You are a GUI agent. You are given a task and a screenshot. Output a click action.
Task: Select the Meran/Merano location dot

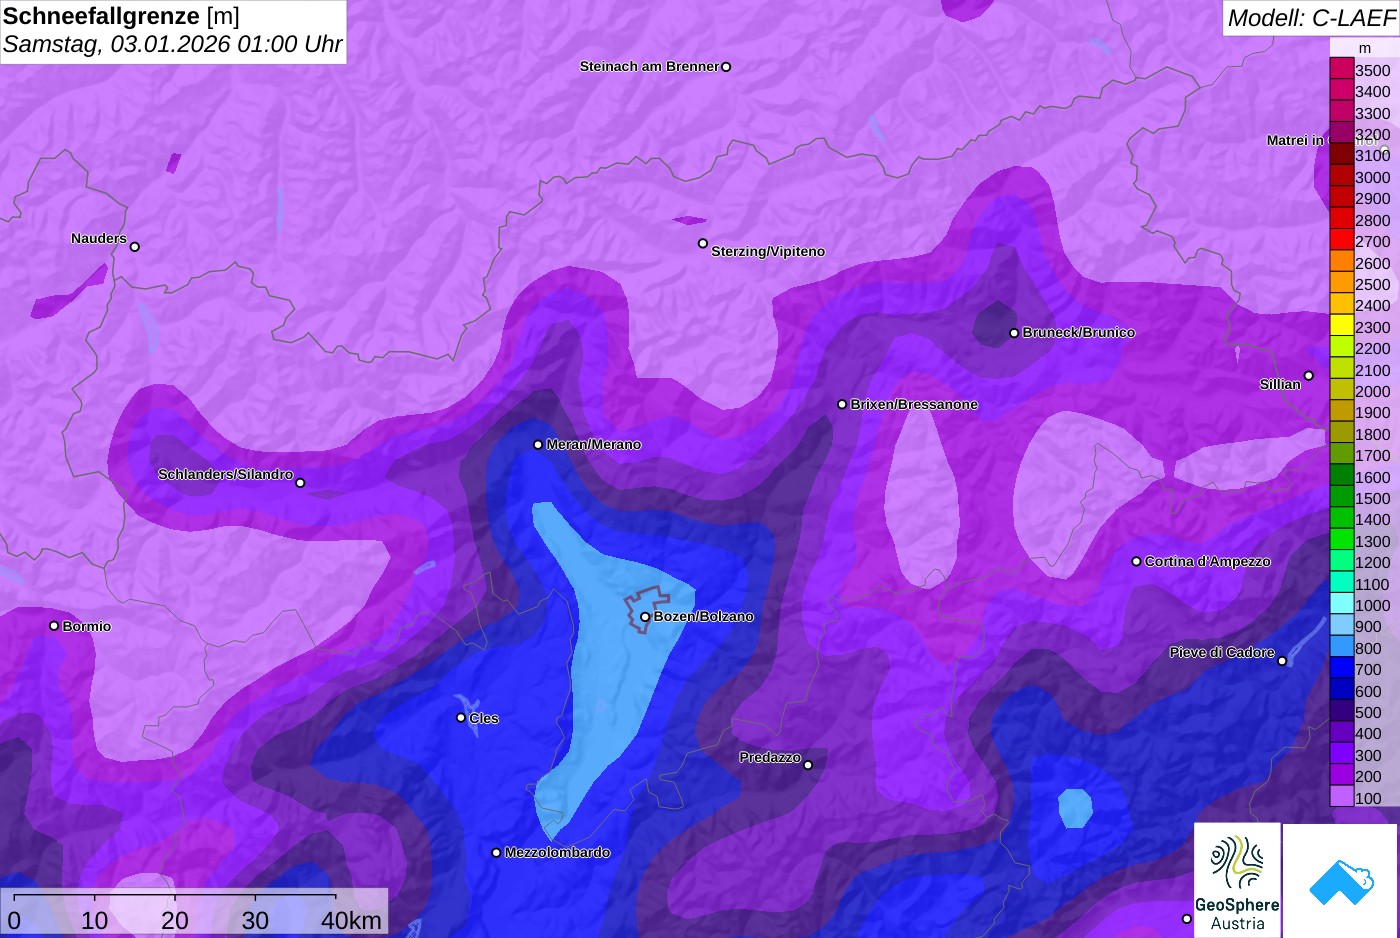[x=538, y=445]
